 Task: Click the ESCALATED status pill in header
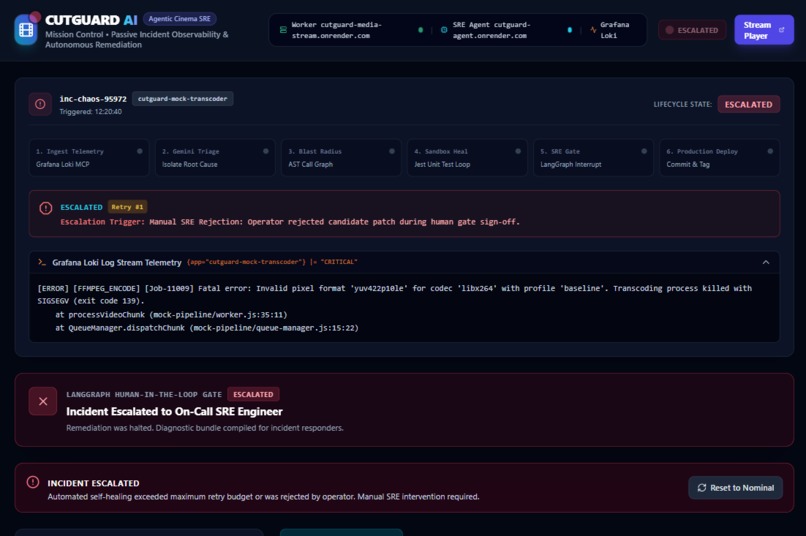(692, 30)
